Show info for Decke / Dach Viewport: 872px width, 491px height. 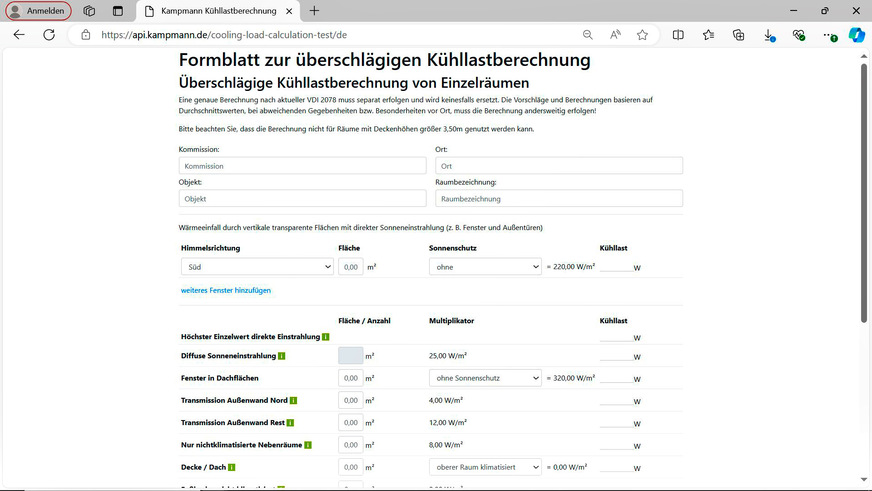click(x=232, y=467)
